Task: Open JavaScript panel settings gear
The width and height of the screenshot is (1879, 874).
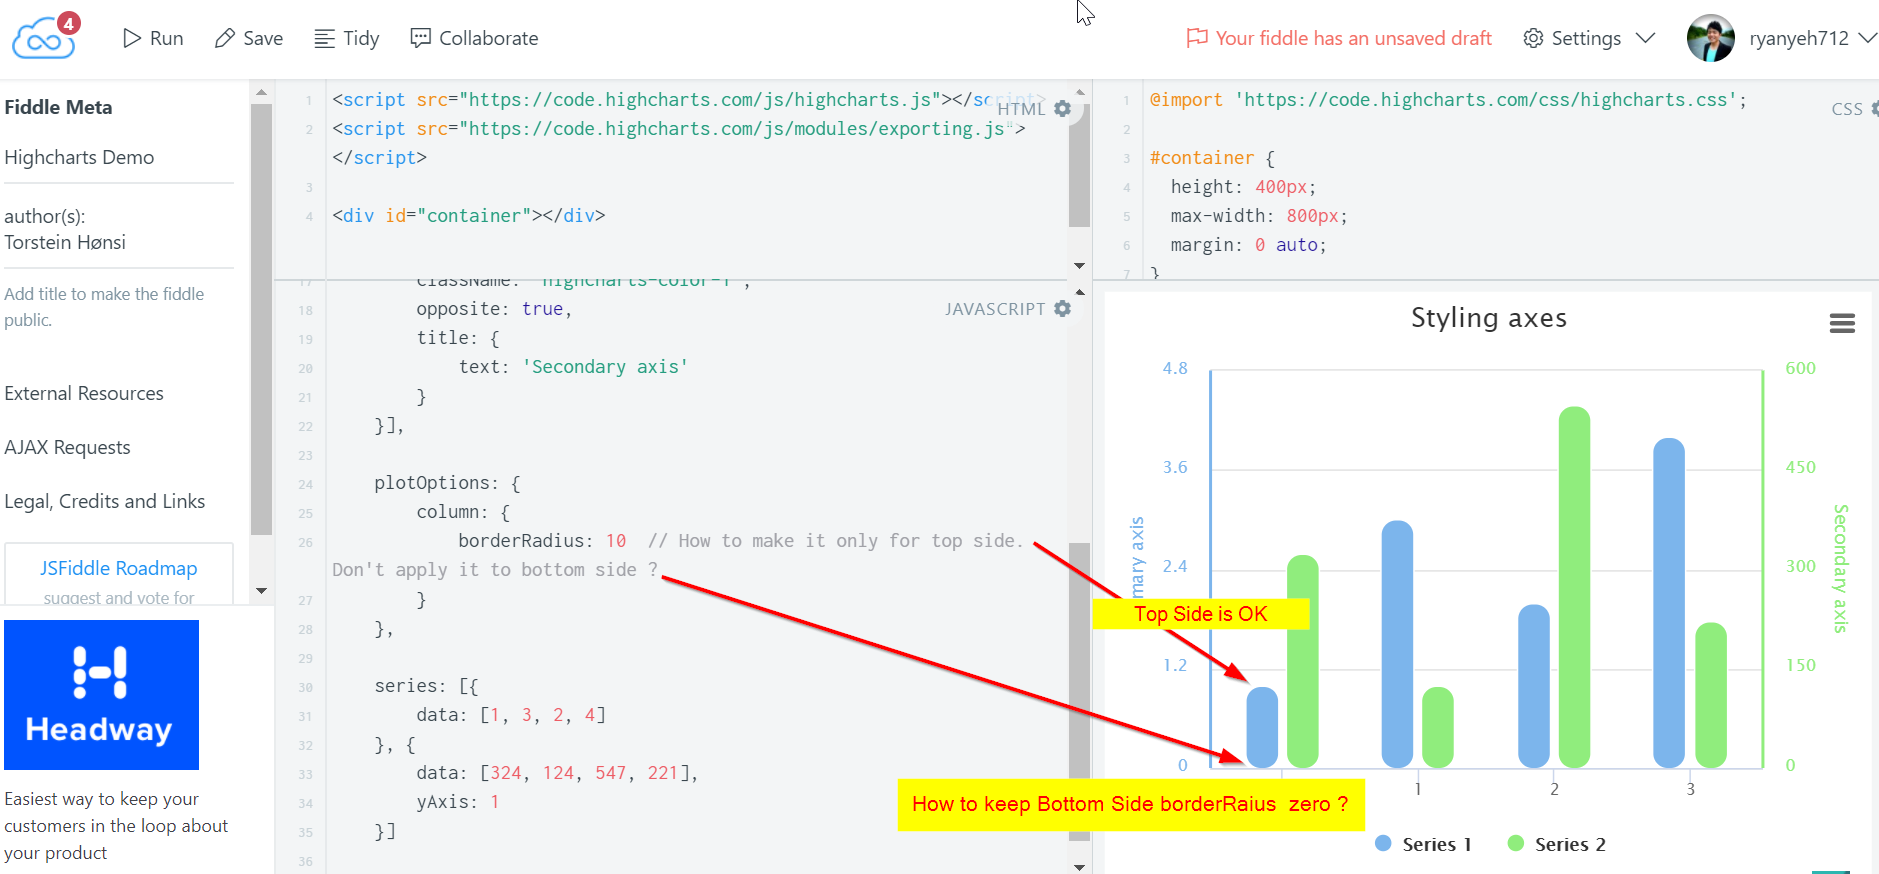Action: 1063,309
